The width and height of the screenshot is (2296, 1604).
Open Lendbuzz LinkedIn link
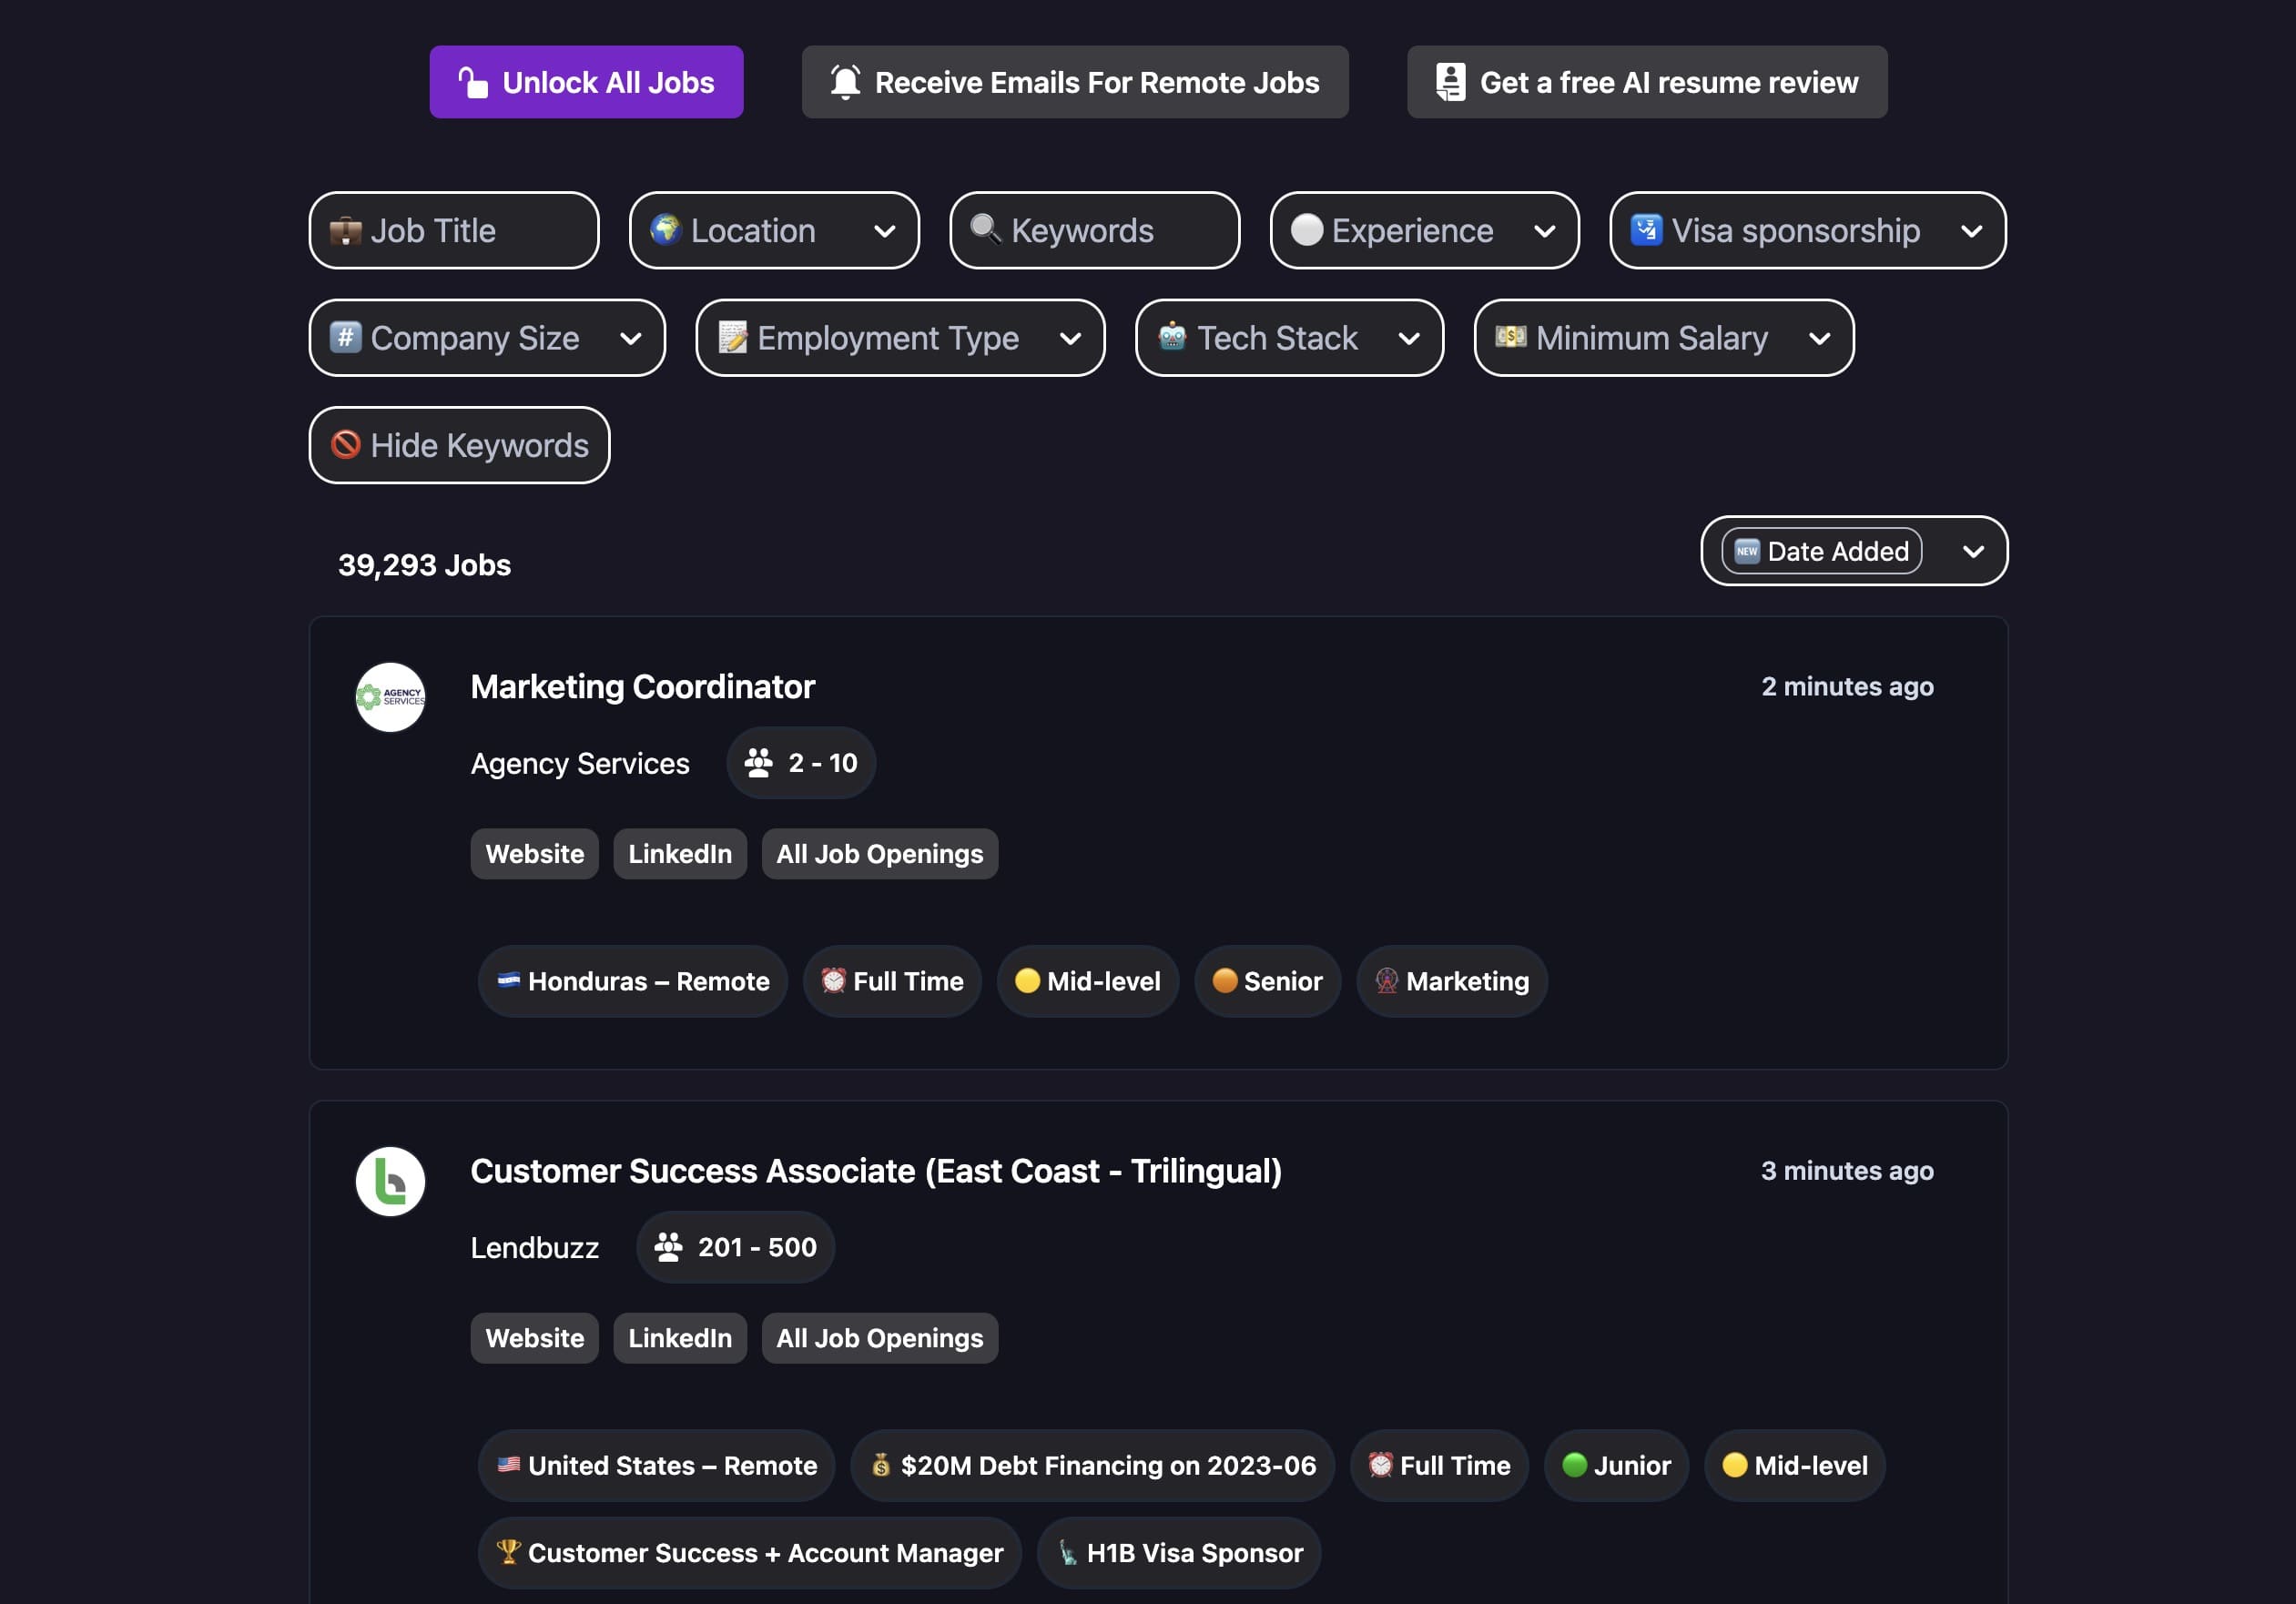pos(680,1338)
